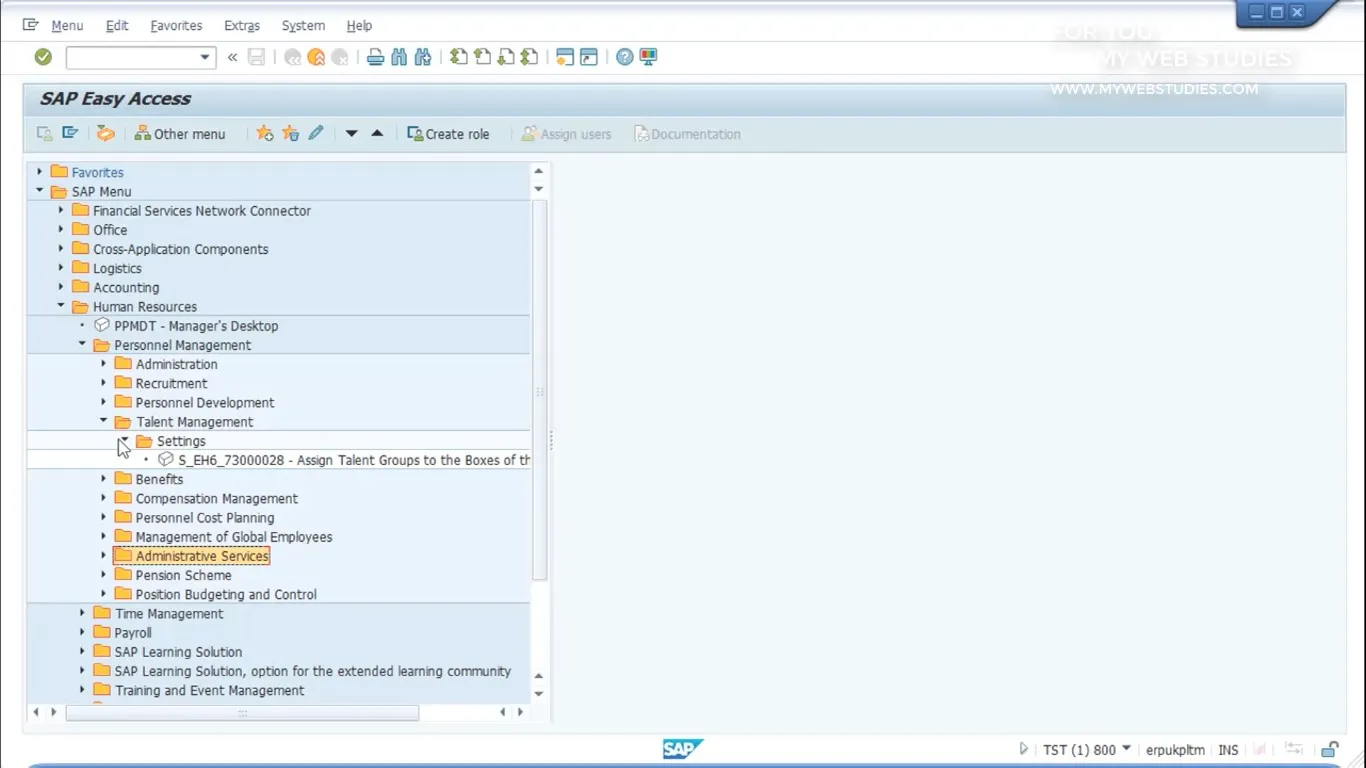Click Move Favorites Up arrow

tap(377, 133)
